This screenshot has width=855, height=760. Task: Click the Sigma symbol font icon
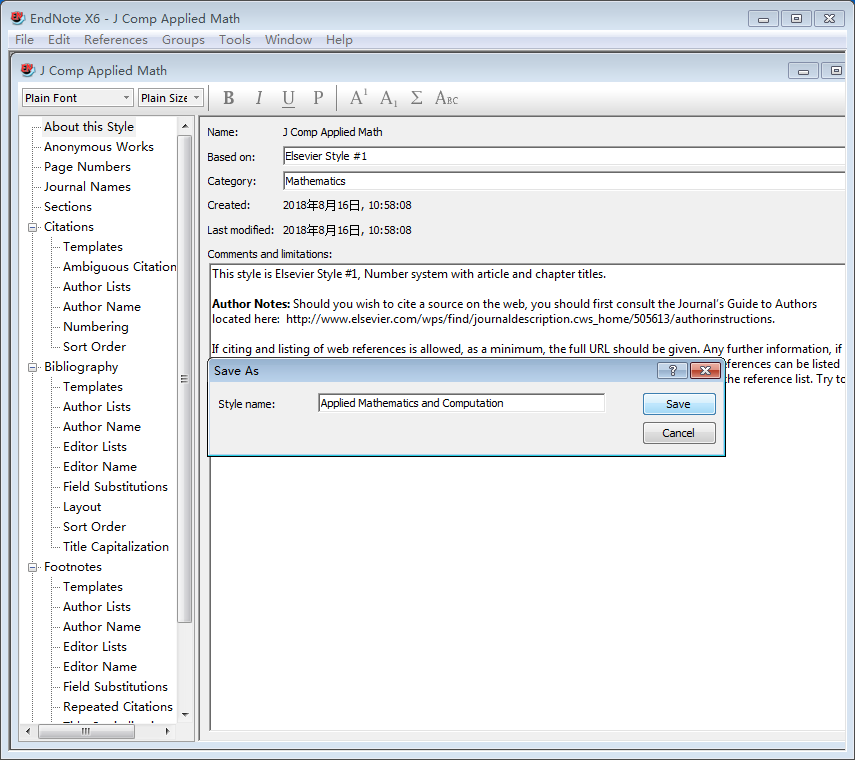[417, 98]
